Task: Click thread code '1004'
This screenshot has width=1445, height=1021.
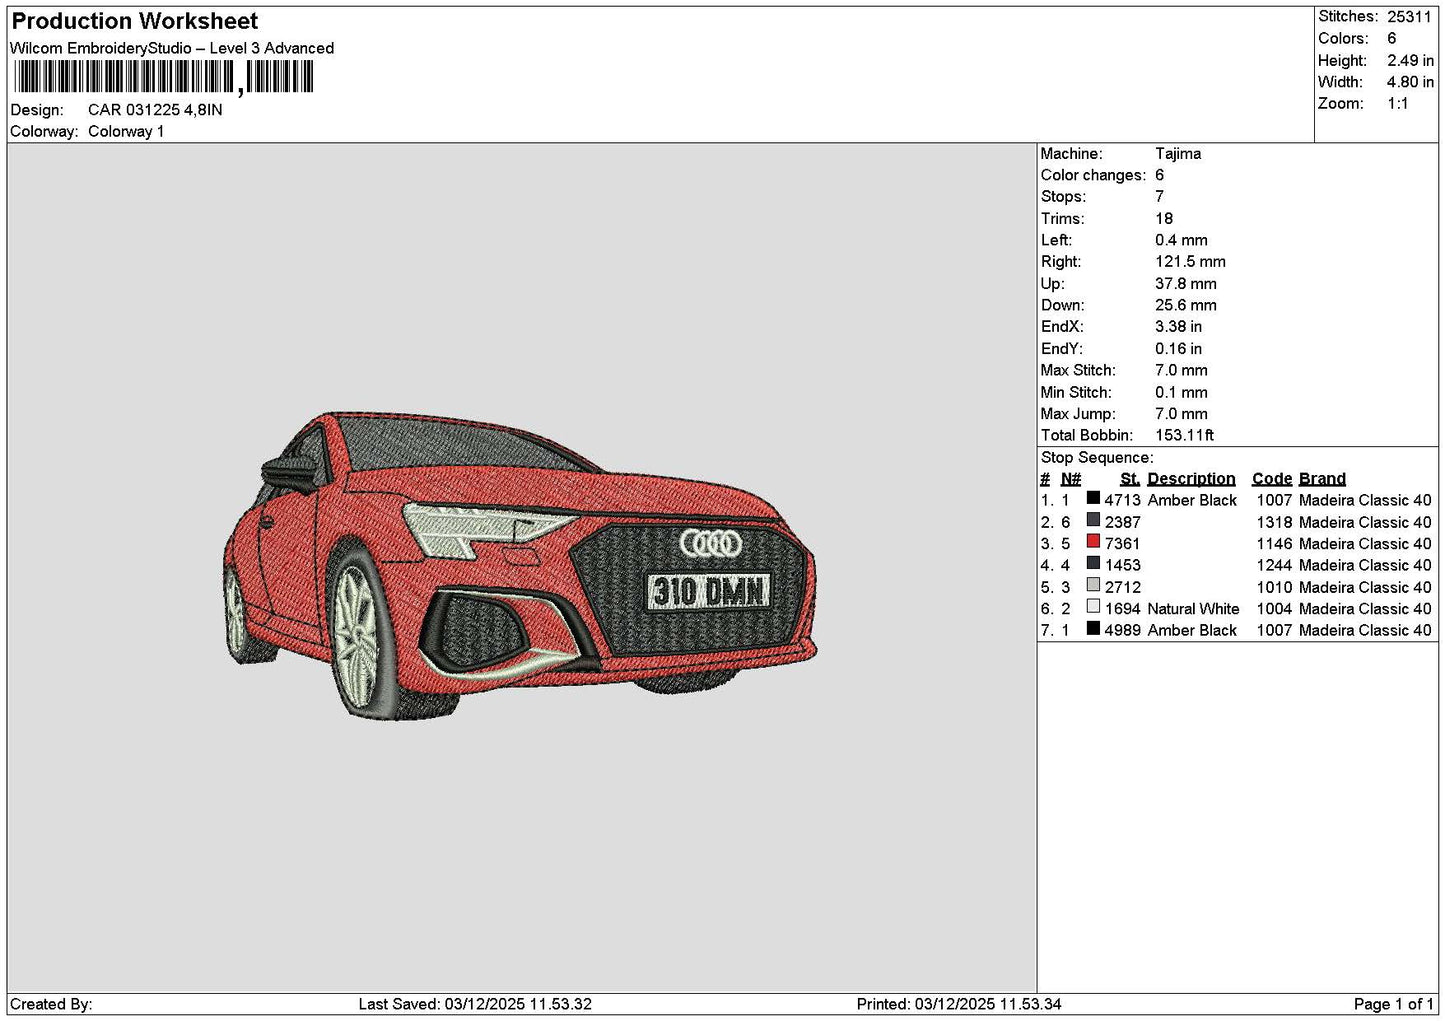Action: [x=1274, y=609]
